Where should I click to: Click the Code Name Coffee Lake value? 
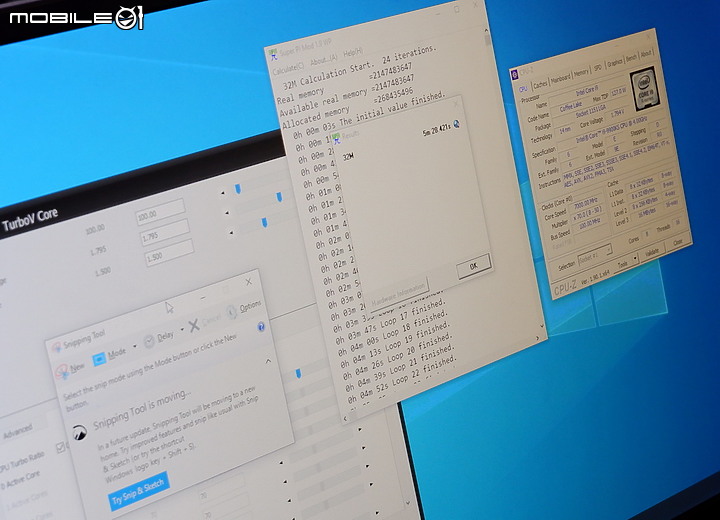571,107
